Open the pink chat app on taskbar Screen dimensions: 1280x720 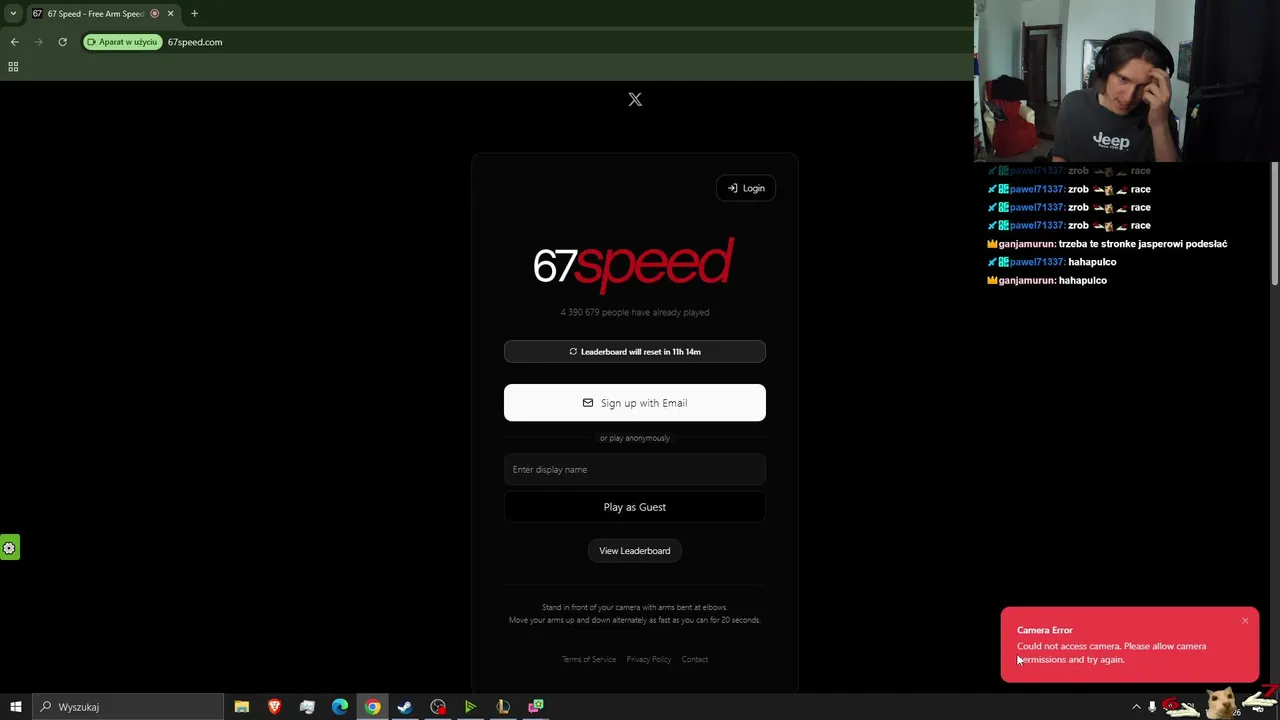(536, 707)
